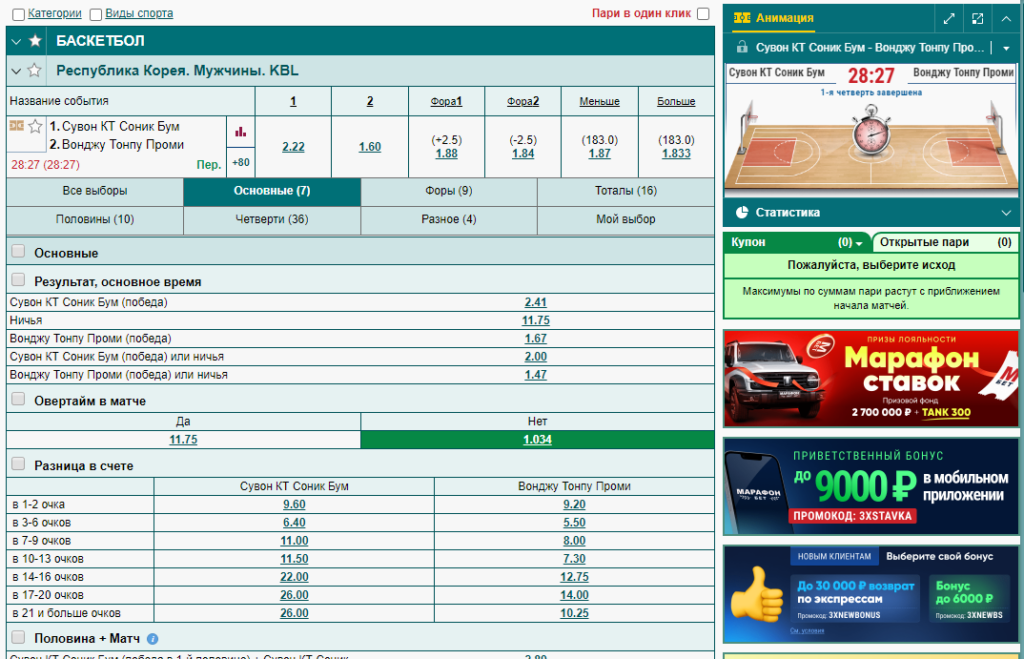The image size is (1024, 659).
Task: Open the new clients bonus choice banner
Action: point(871,594)
